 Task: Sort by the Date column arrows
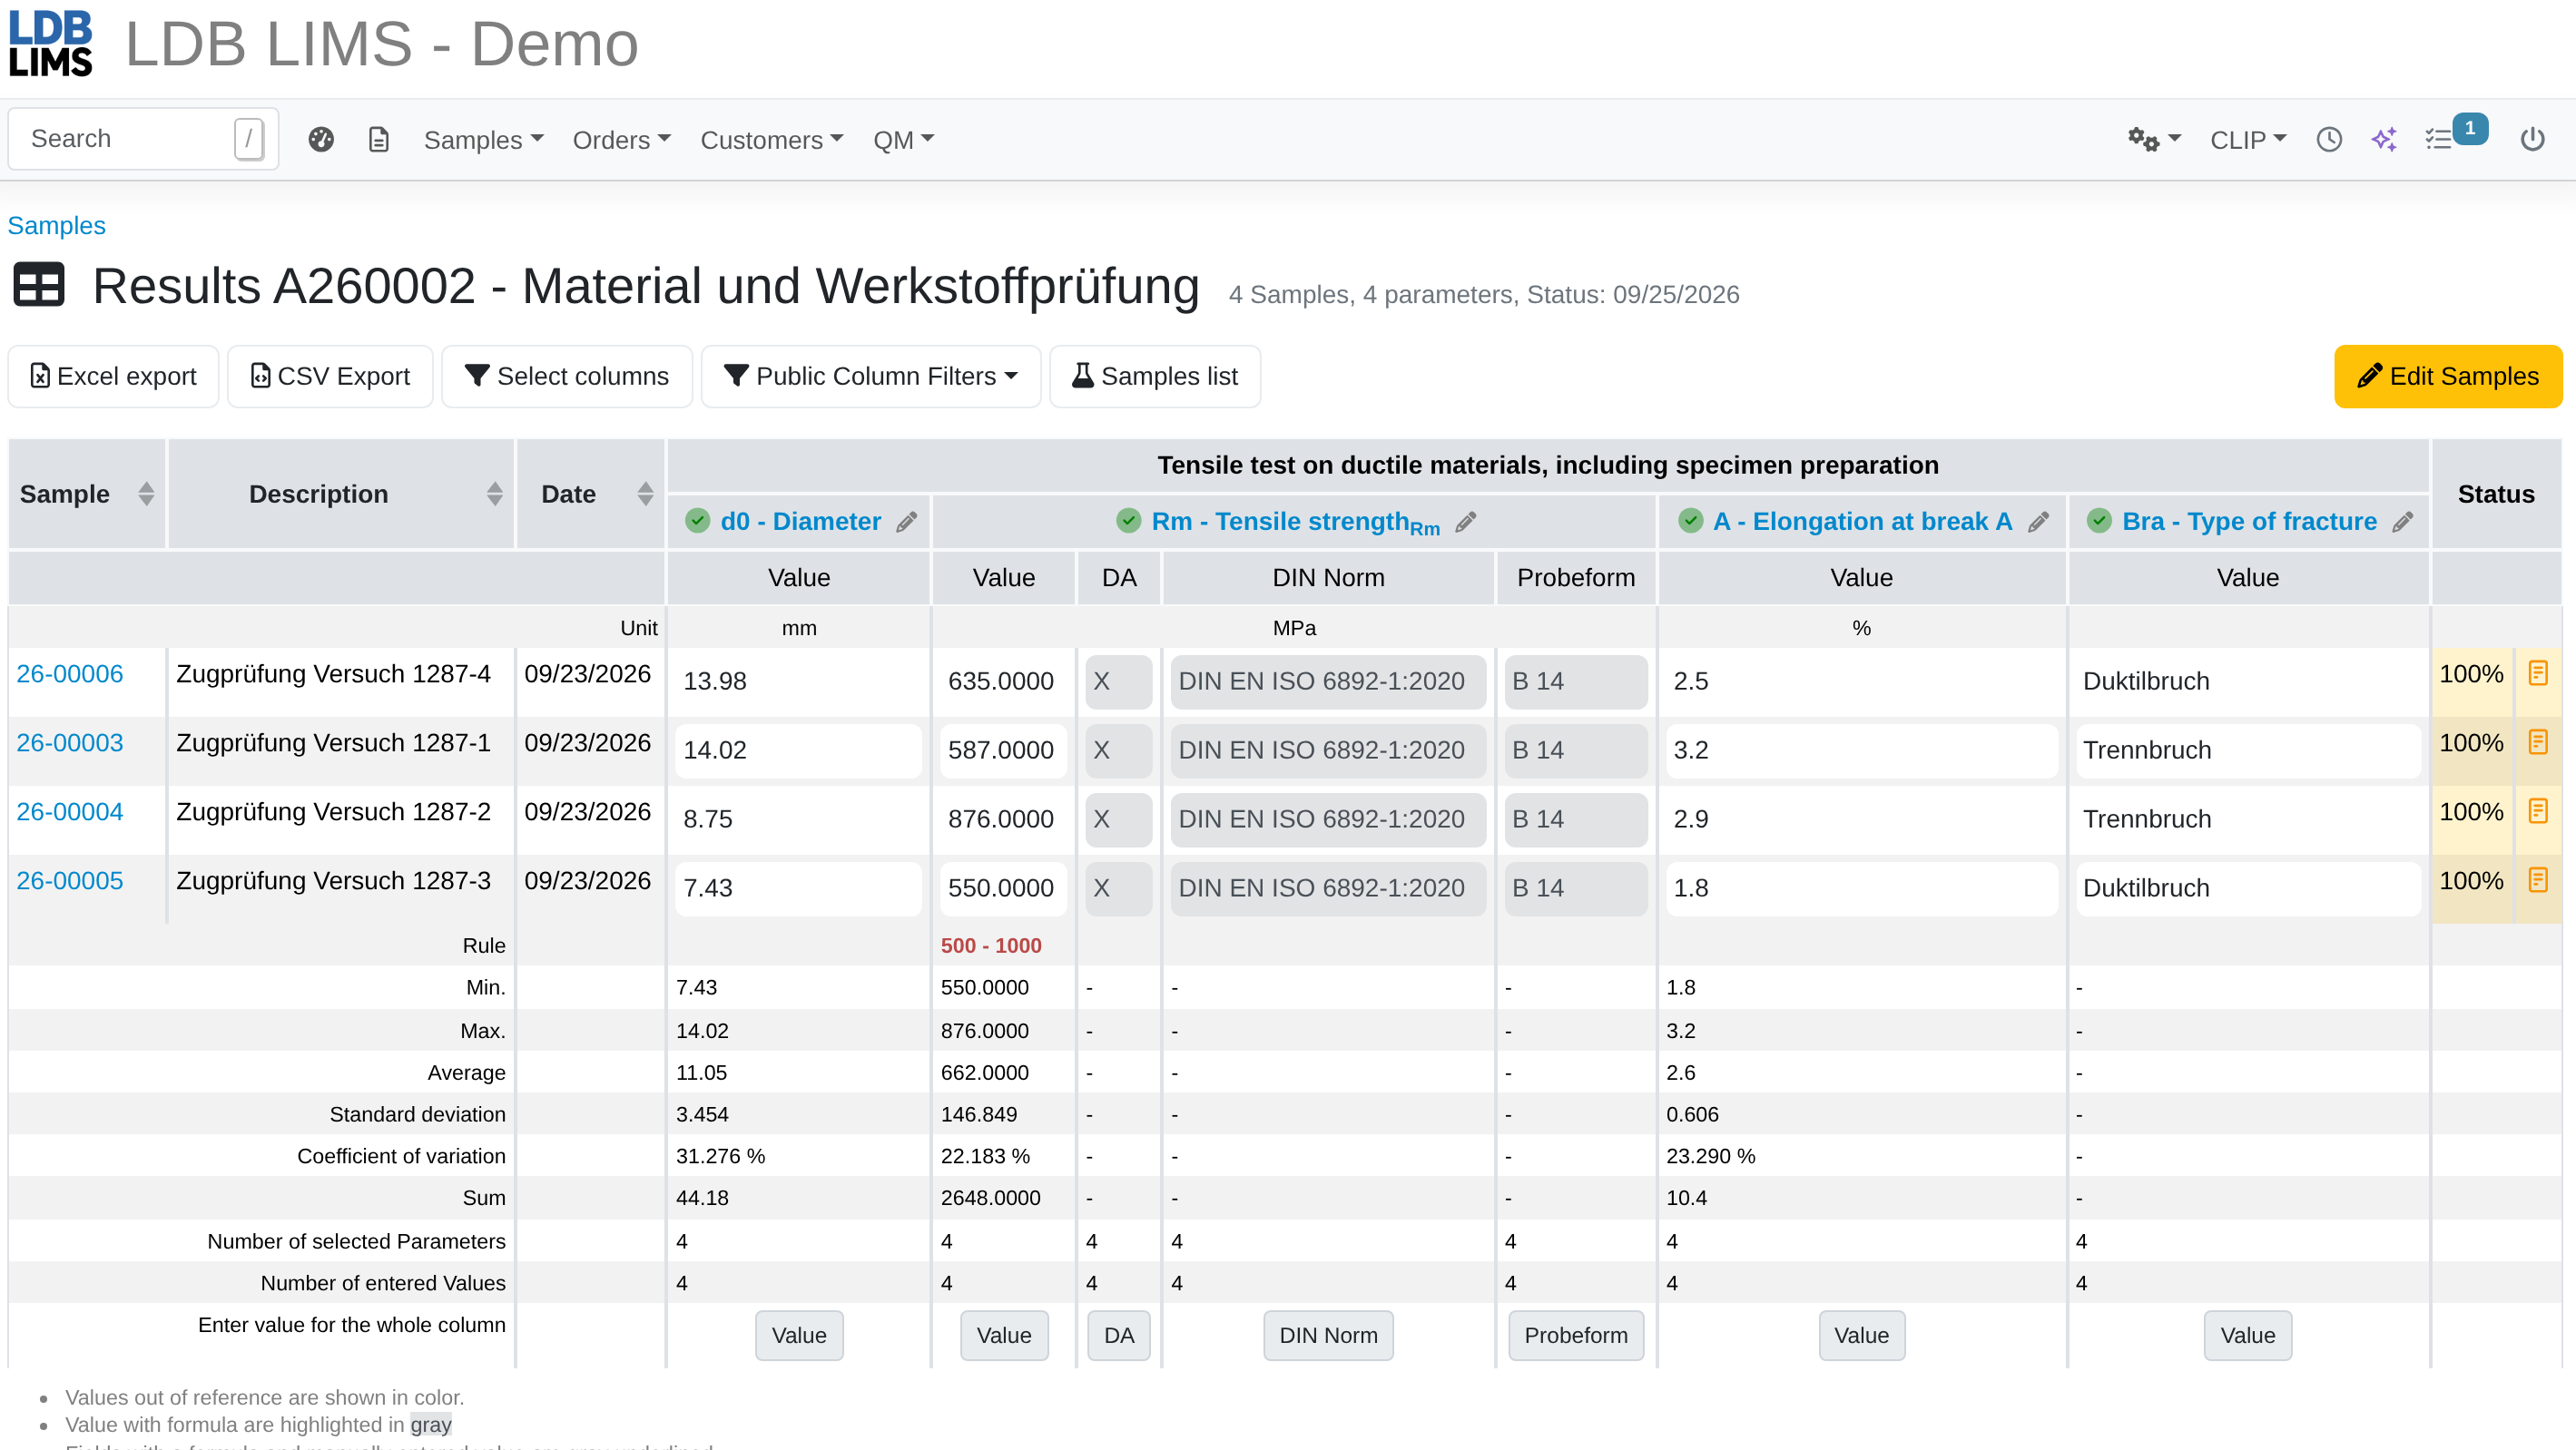[645, 494]
